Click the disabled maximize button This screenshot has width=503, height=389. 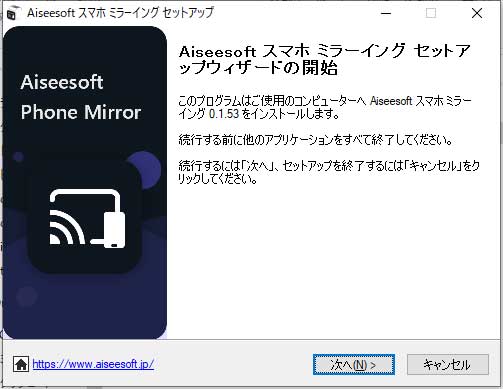pyautogui.click(x=431, y=13)
